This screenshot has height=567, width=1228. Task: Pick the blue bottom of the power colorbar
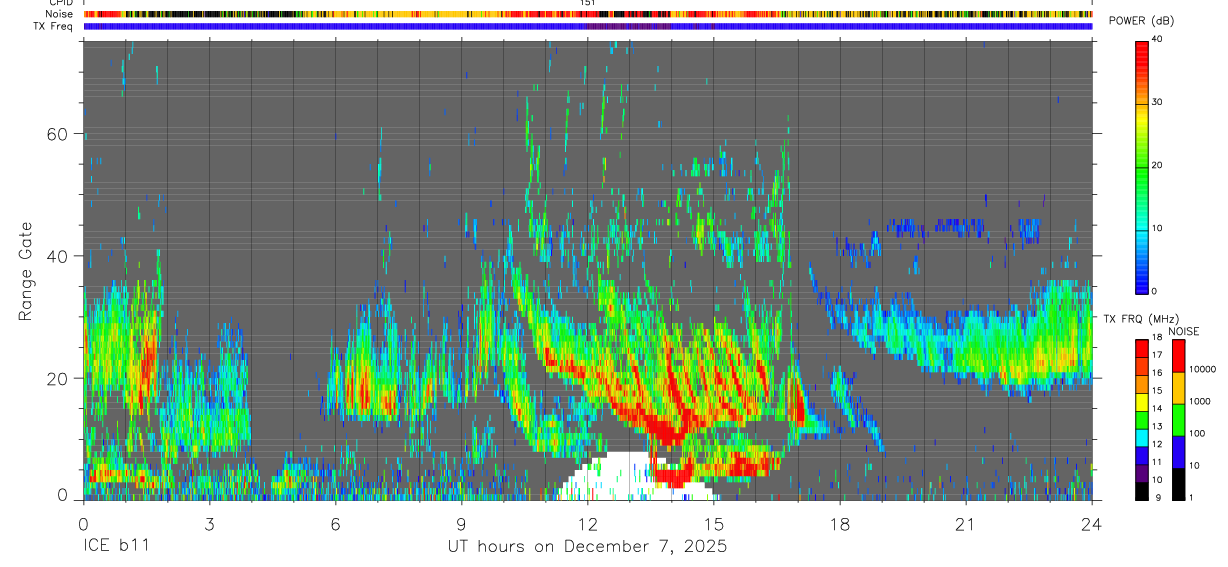[1141, 280]
